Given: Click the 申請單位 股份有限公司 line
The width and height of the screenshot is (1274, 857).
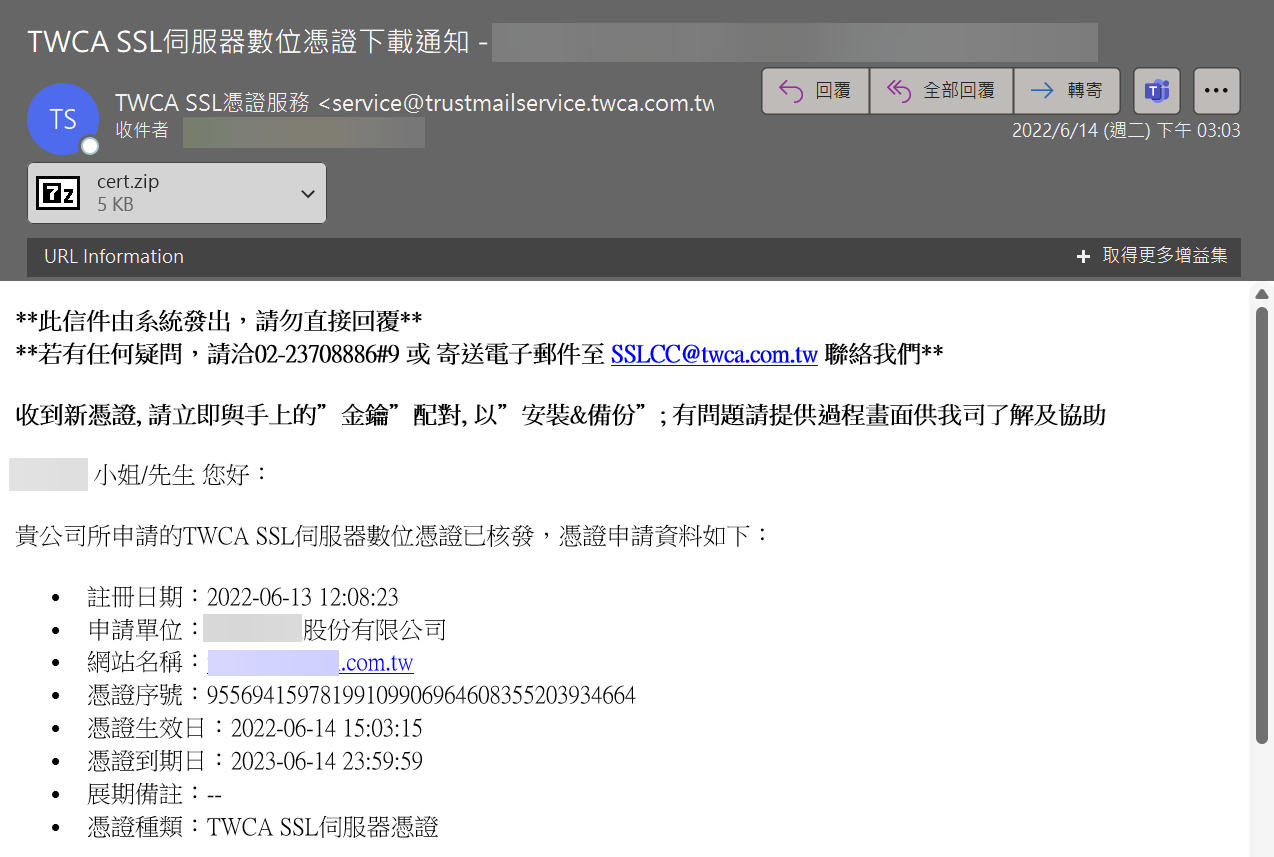Looking at the screenshot, I should pyautogui.click(x=266, y=630).
